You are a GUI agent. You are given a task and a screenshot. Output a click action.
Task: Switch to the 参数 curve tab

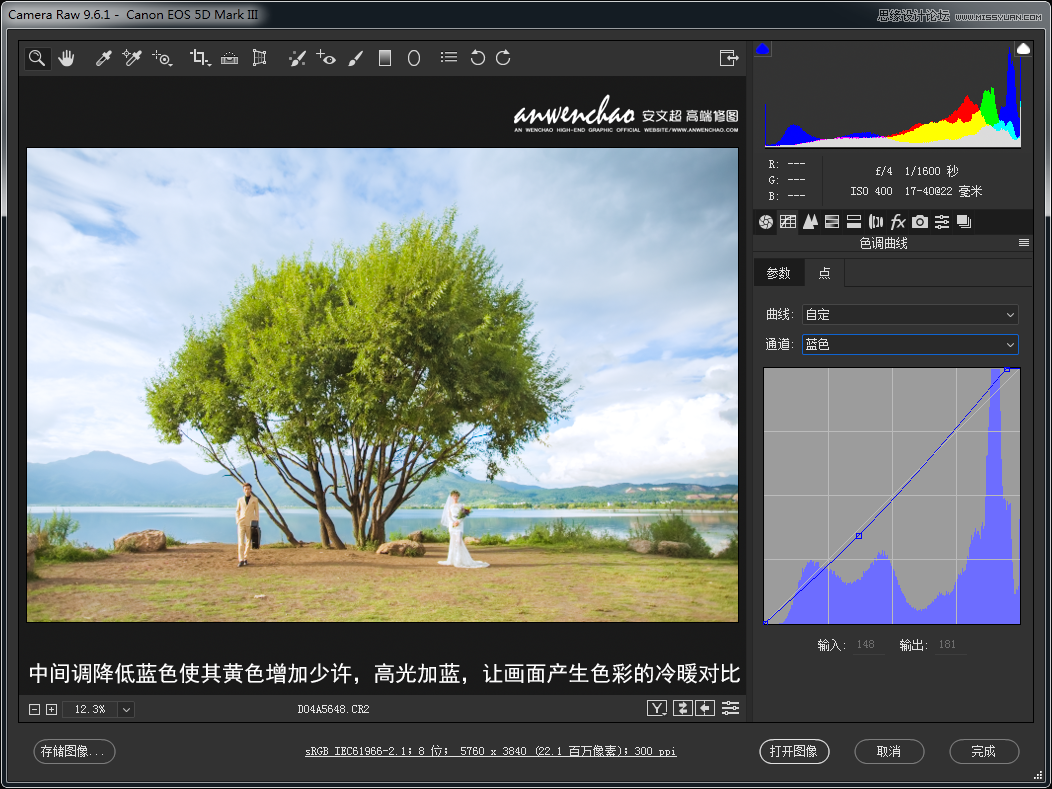click(x=779, y=273)
